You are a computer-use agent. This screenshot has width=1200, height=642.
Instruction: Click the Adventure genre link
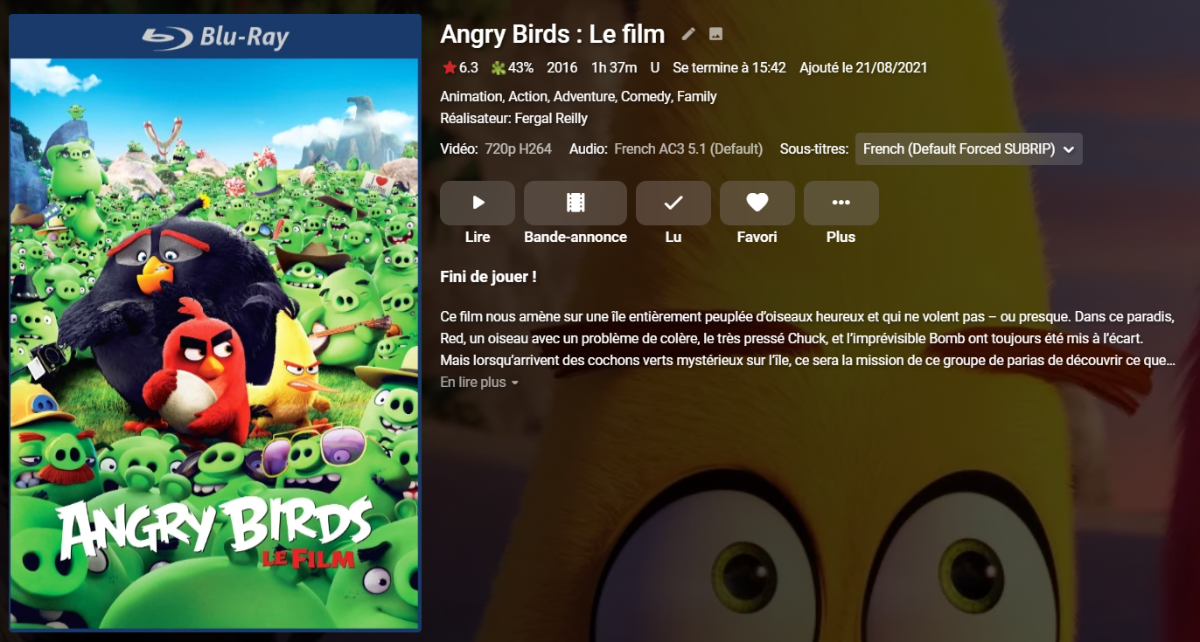click(584, 97)
